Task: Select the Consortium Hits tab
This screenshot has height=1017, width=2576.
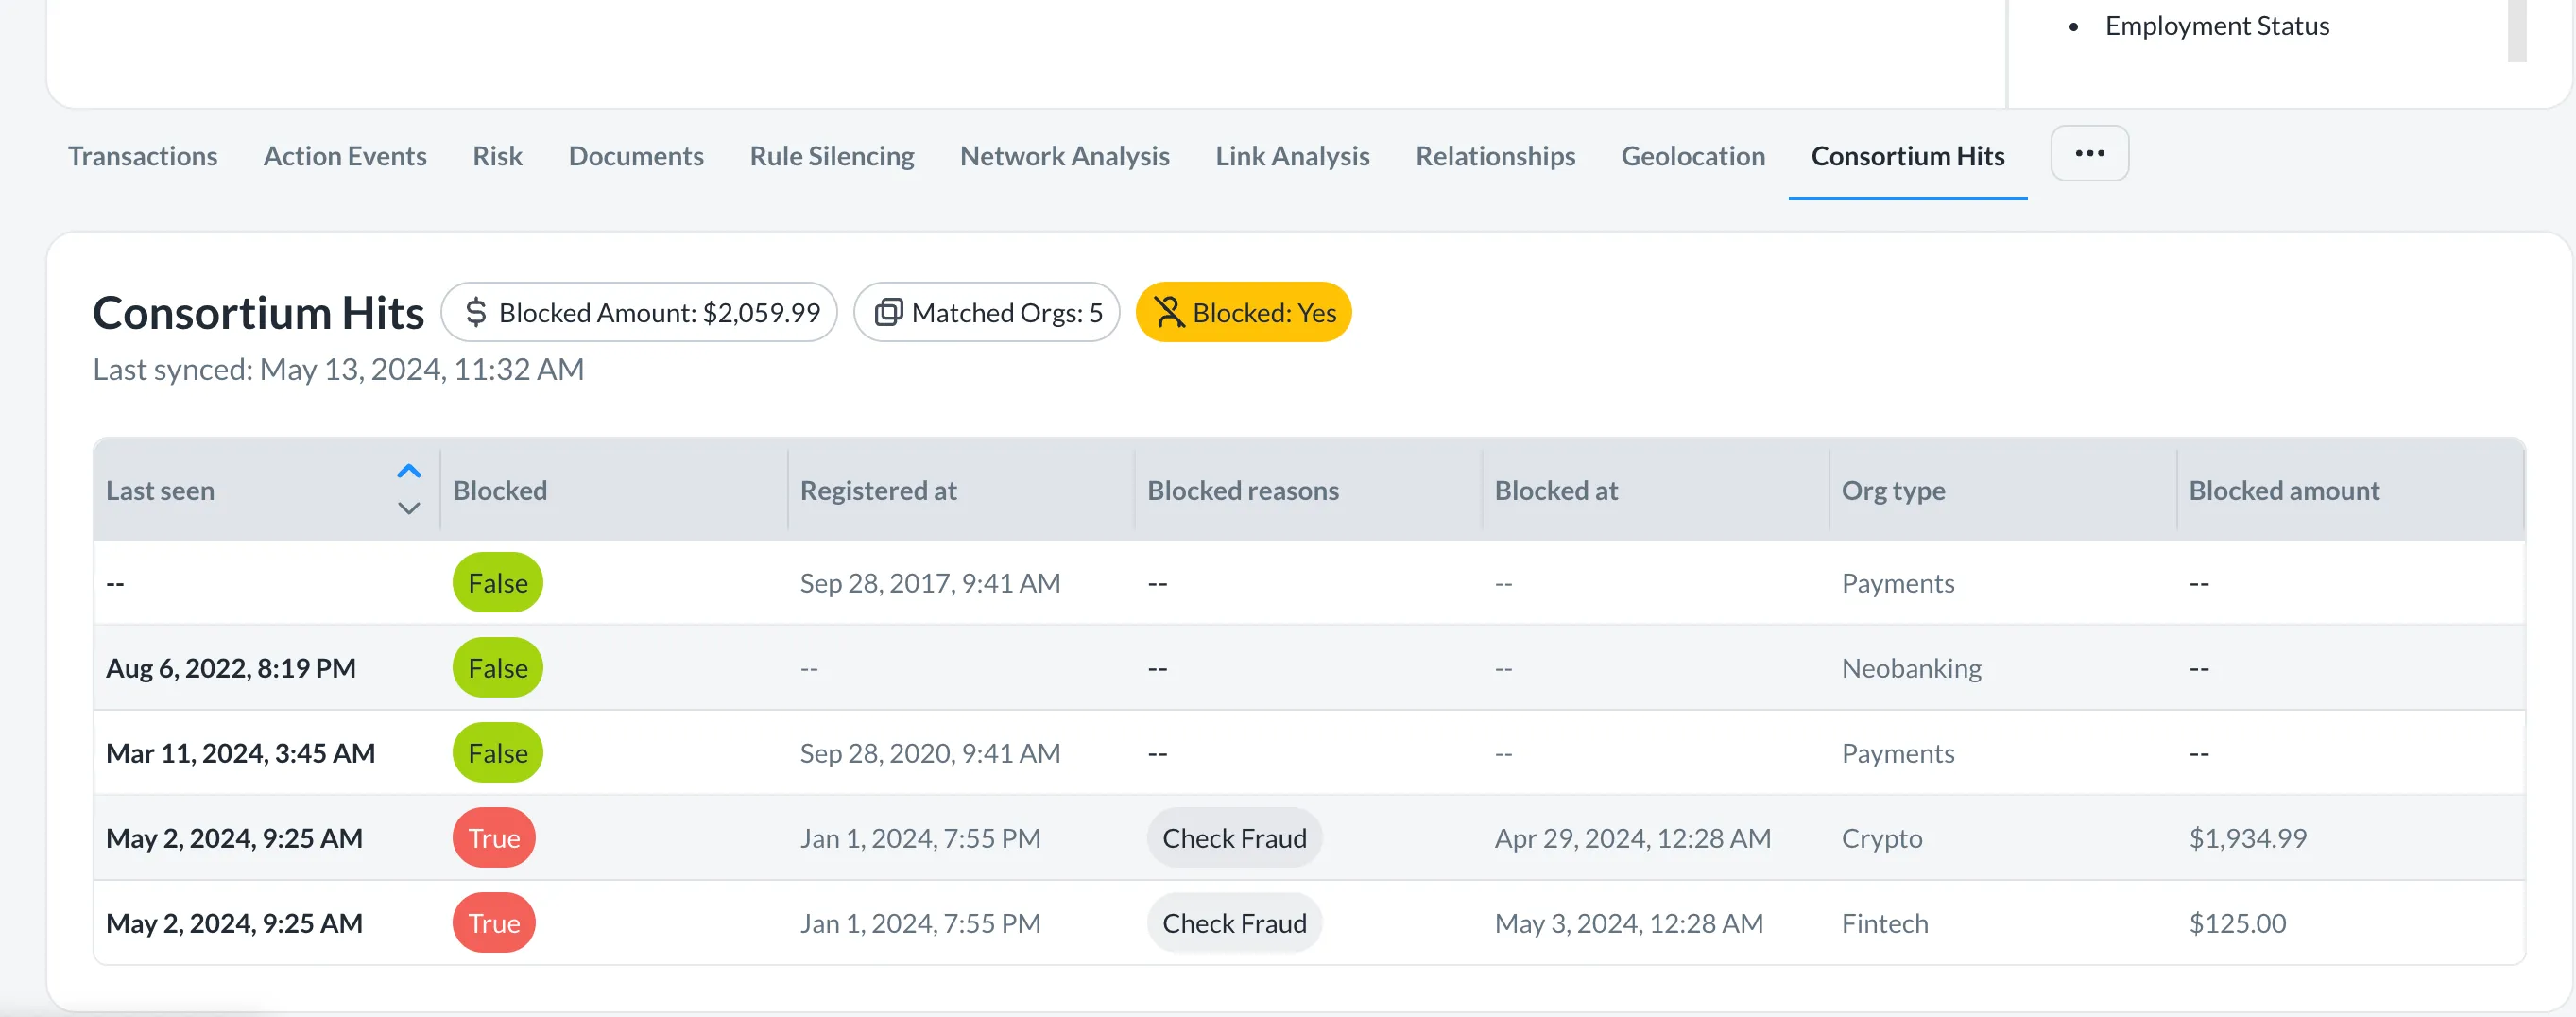Action: [x=1907, y=156]
